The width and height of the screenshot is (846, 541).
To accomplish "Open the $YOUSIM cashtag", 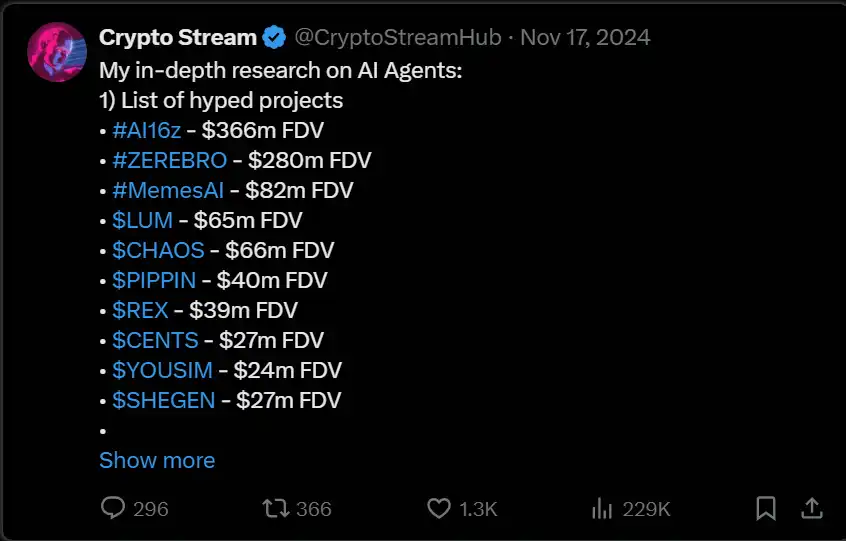I will (163, 370).
